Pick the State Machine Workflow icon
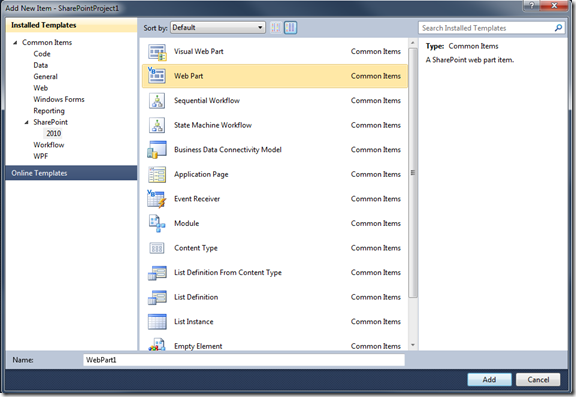This screenshot has height=397, width=576. point(157,125)
